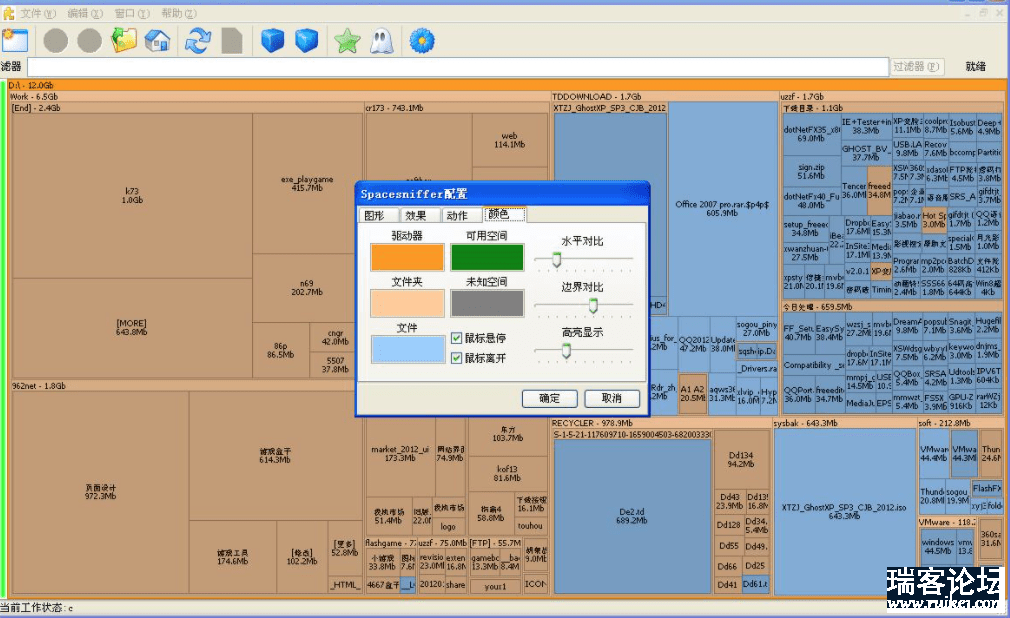This screenshot has height=618, width=1010.
Task: Select the Office 2007 pro.rar file block
Action: tap(722, 208)
